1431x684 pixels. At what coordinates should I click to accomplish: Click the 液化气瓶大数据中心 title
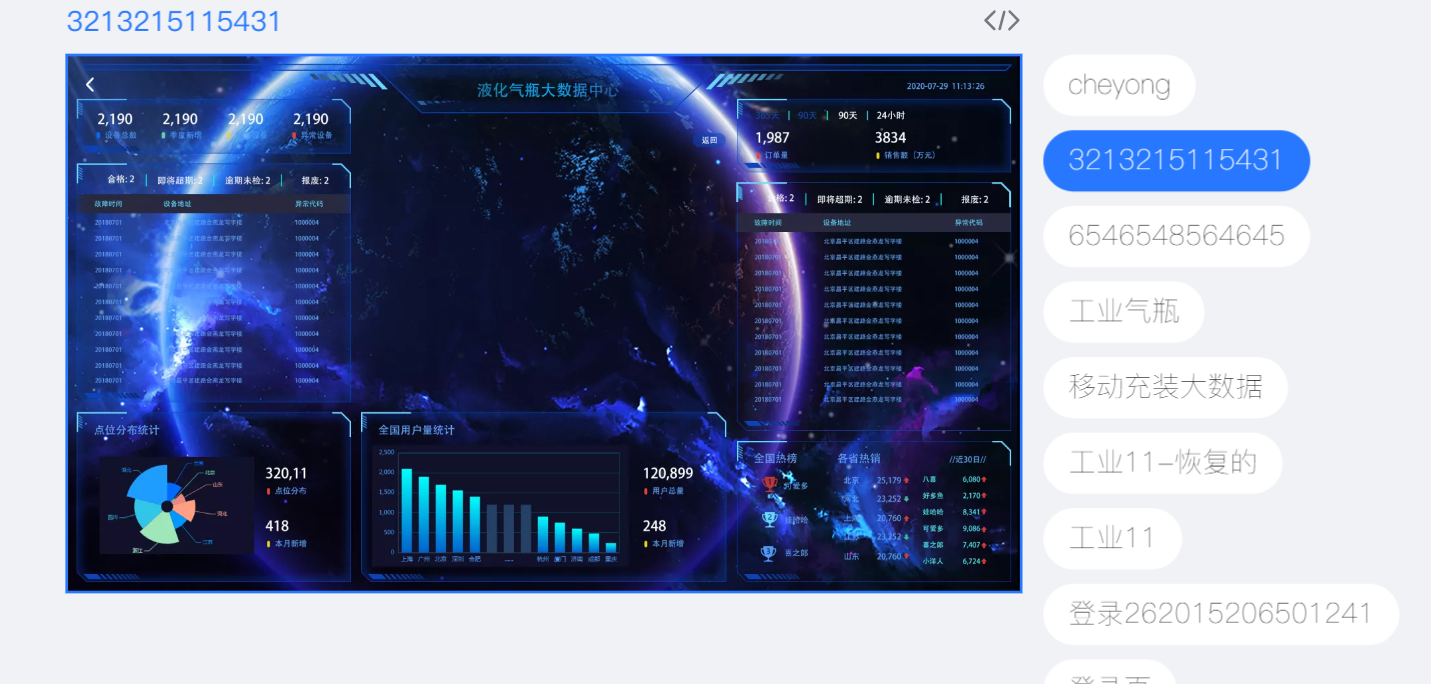pyautogui.click(x=548, y=90)
